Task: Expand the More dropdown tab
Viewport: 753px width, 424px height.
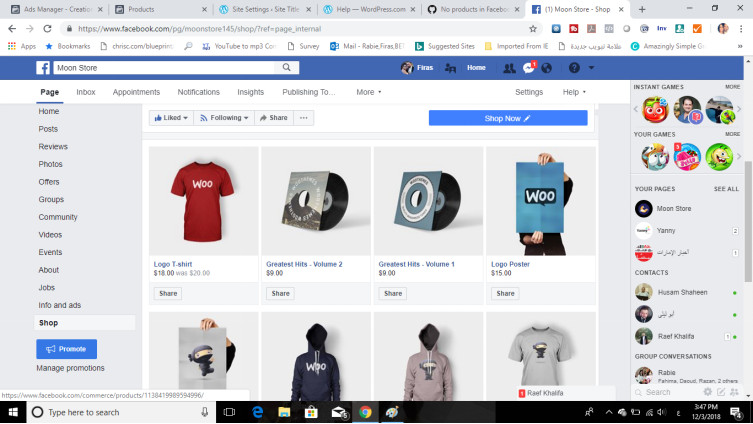Action: pos(369,92)
